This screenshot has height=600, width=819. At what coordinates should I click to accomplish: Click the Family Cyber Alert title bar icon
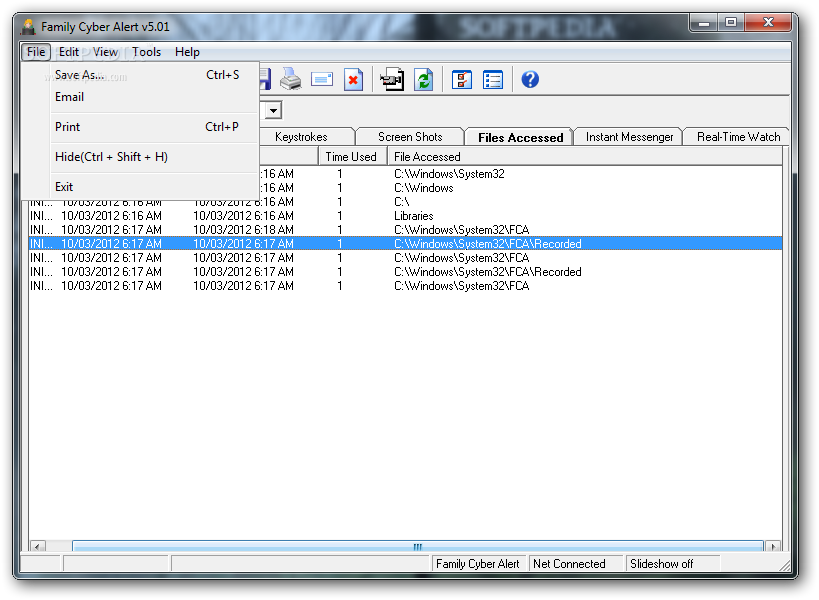(29, 26)
